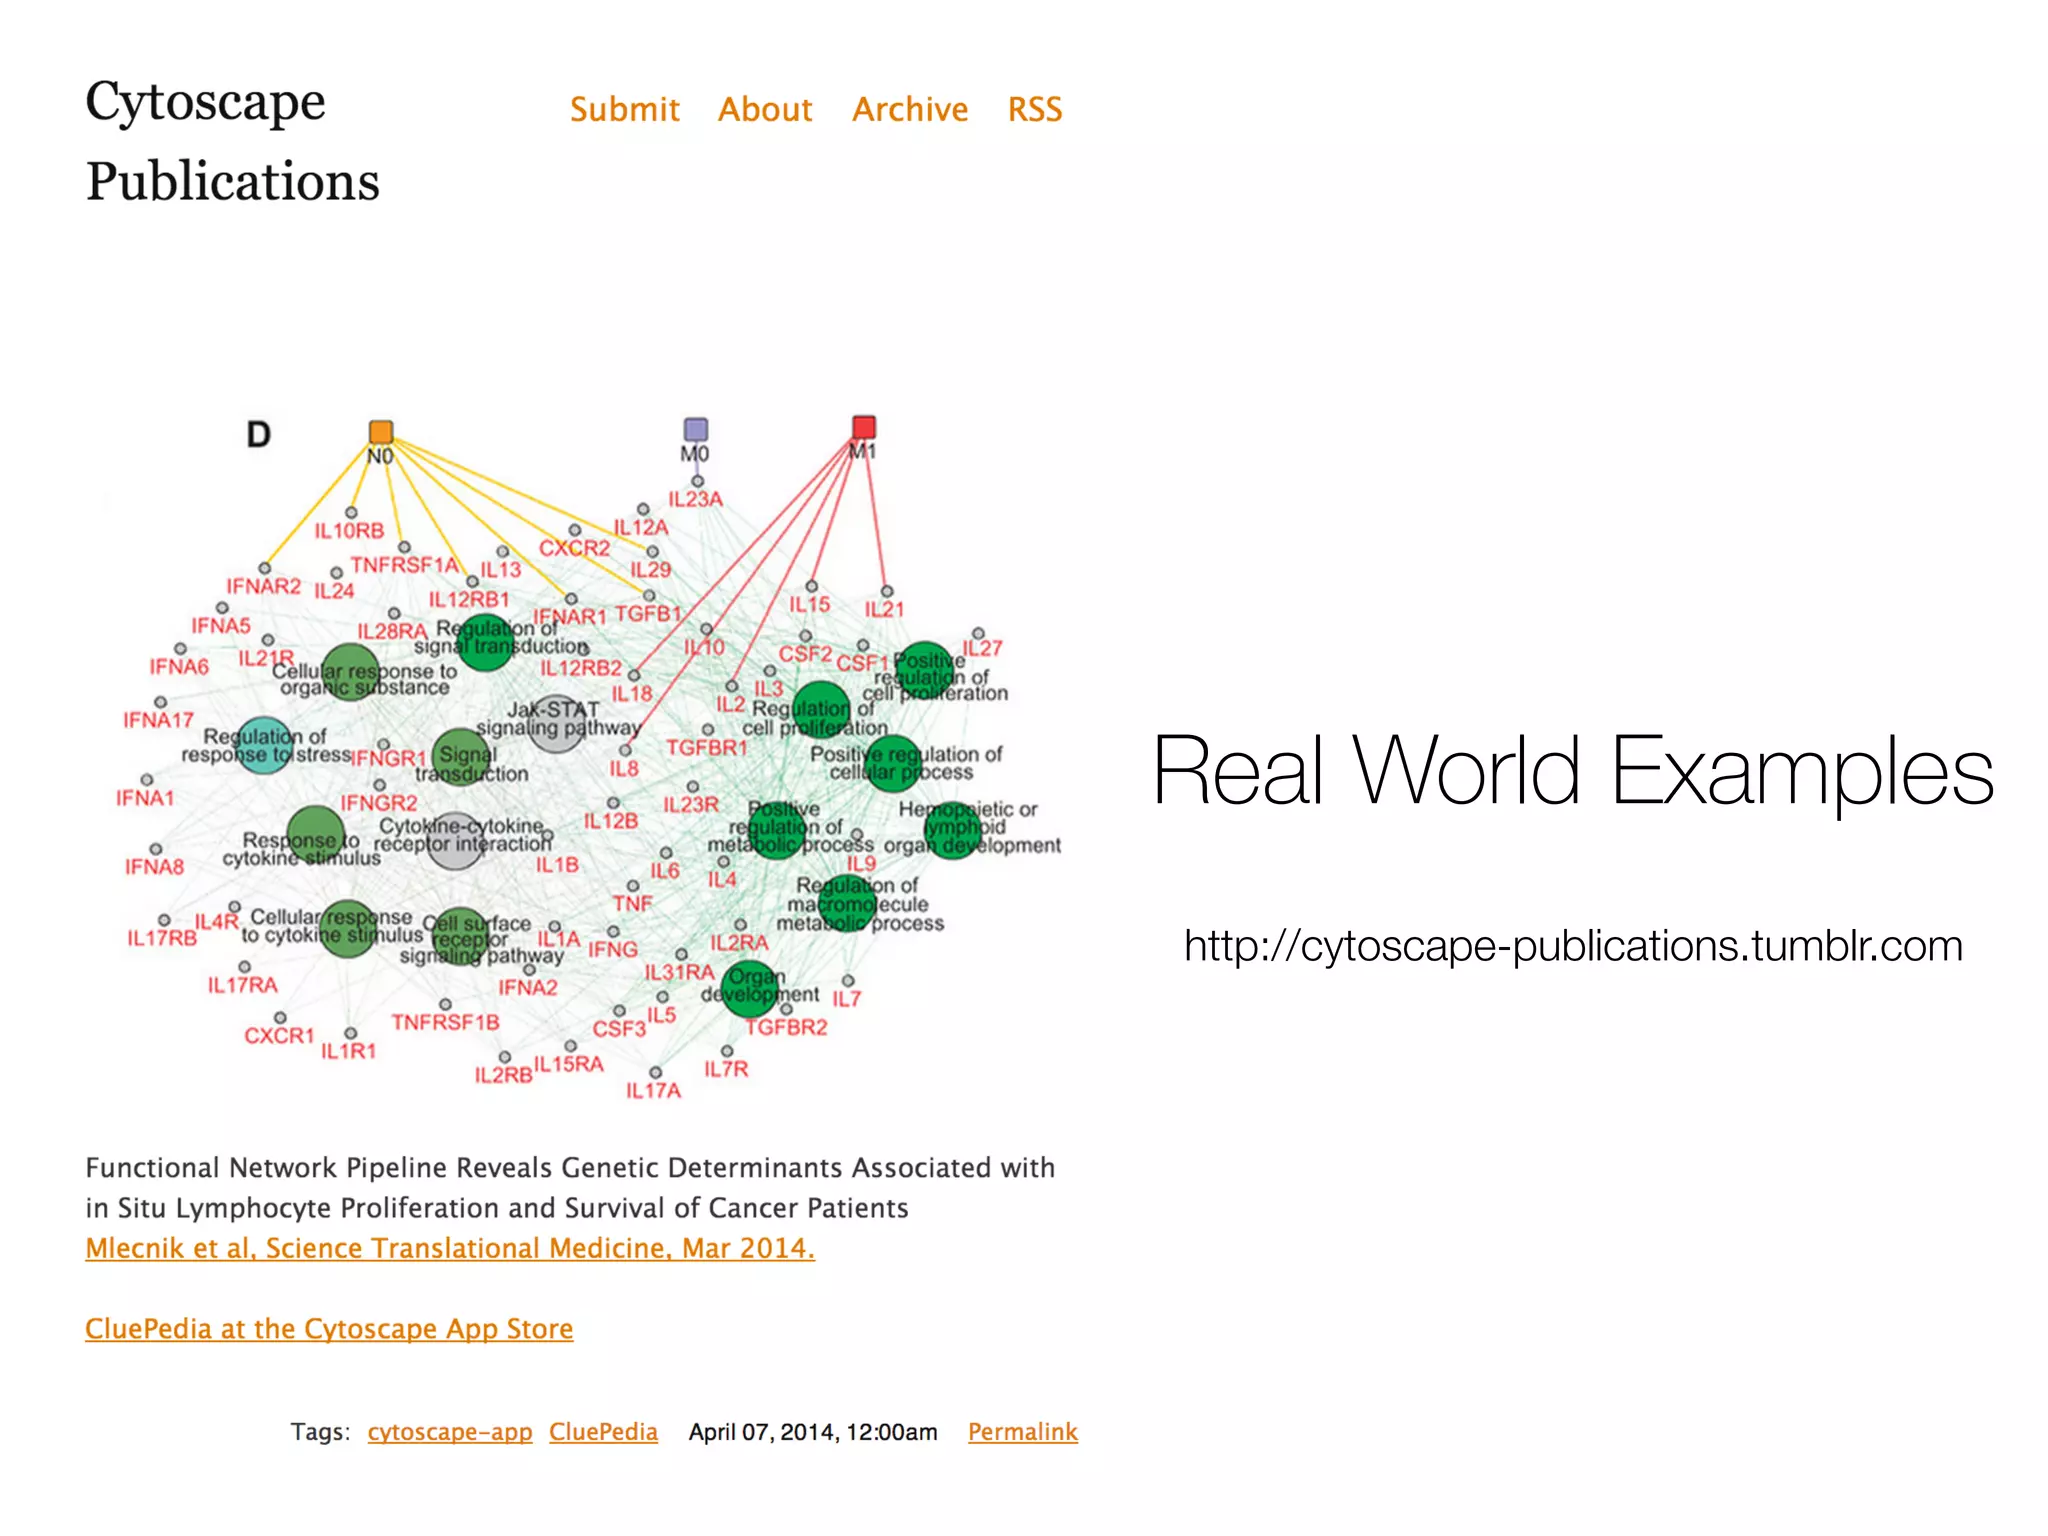
Task: Click the Cytoscape Publications site title
Action: click(x=232, y=140)
